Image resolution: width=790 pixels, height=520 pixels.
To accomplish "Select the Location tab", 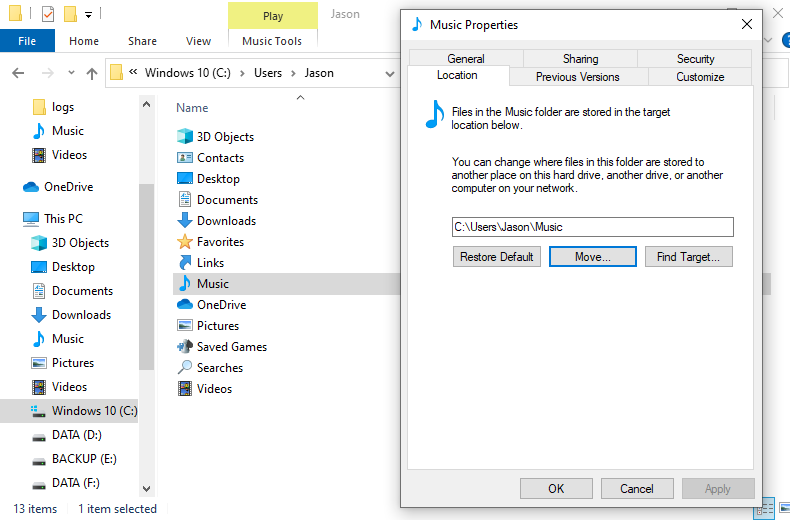I will (457, 75).
